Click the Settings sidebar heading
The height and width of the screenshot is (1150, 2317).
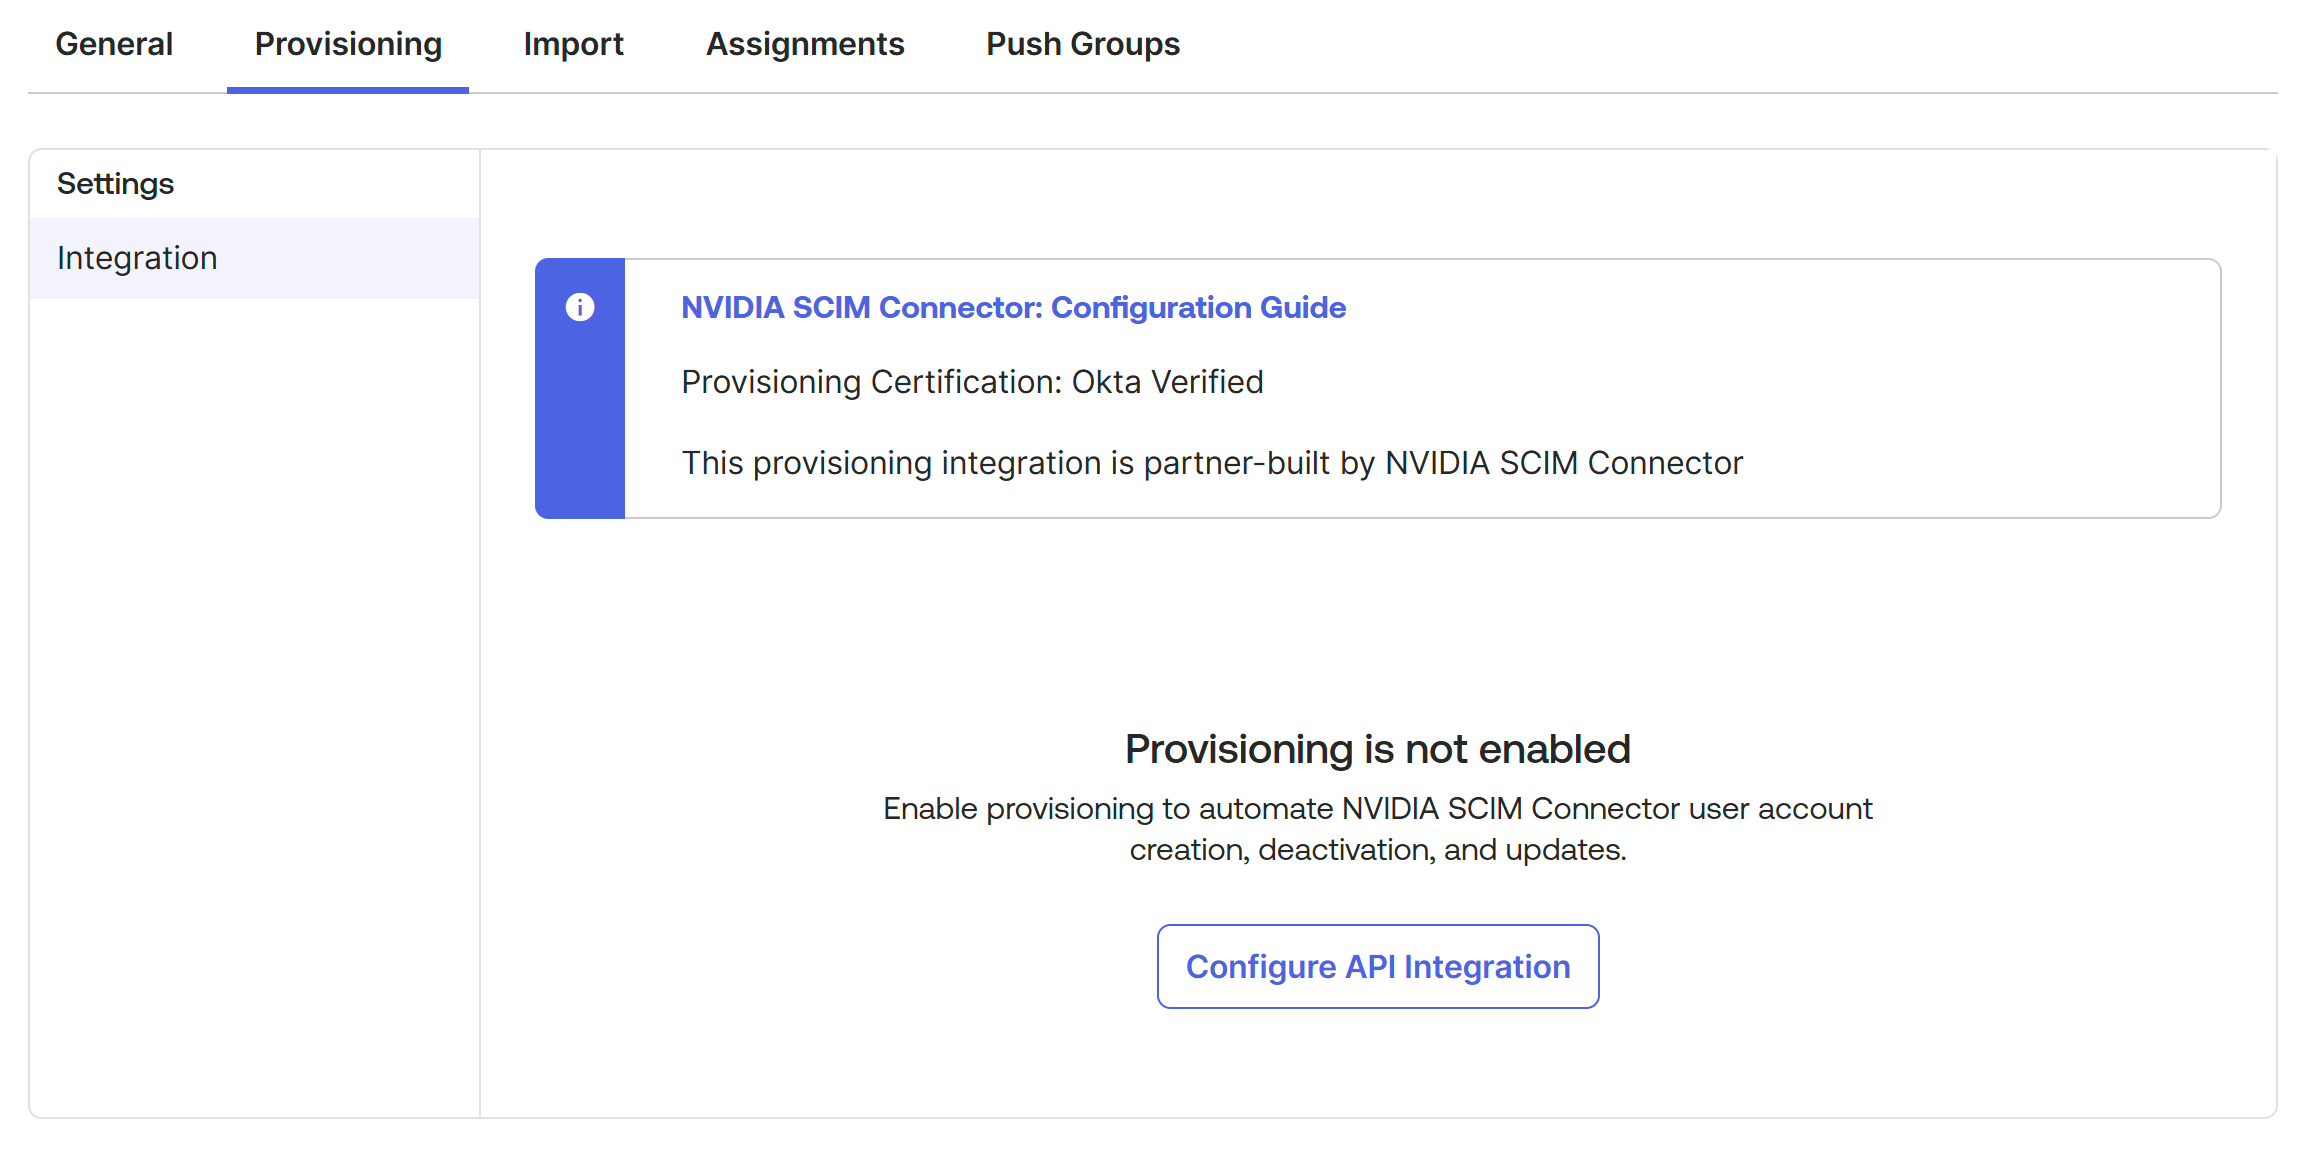(x=115, y=183)
